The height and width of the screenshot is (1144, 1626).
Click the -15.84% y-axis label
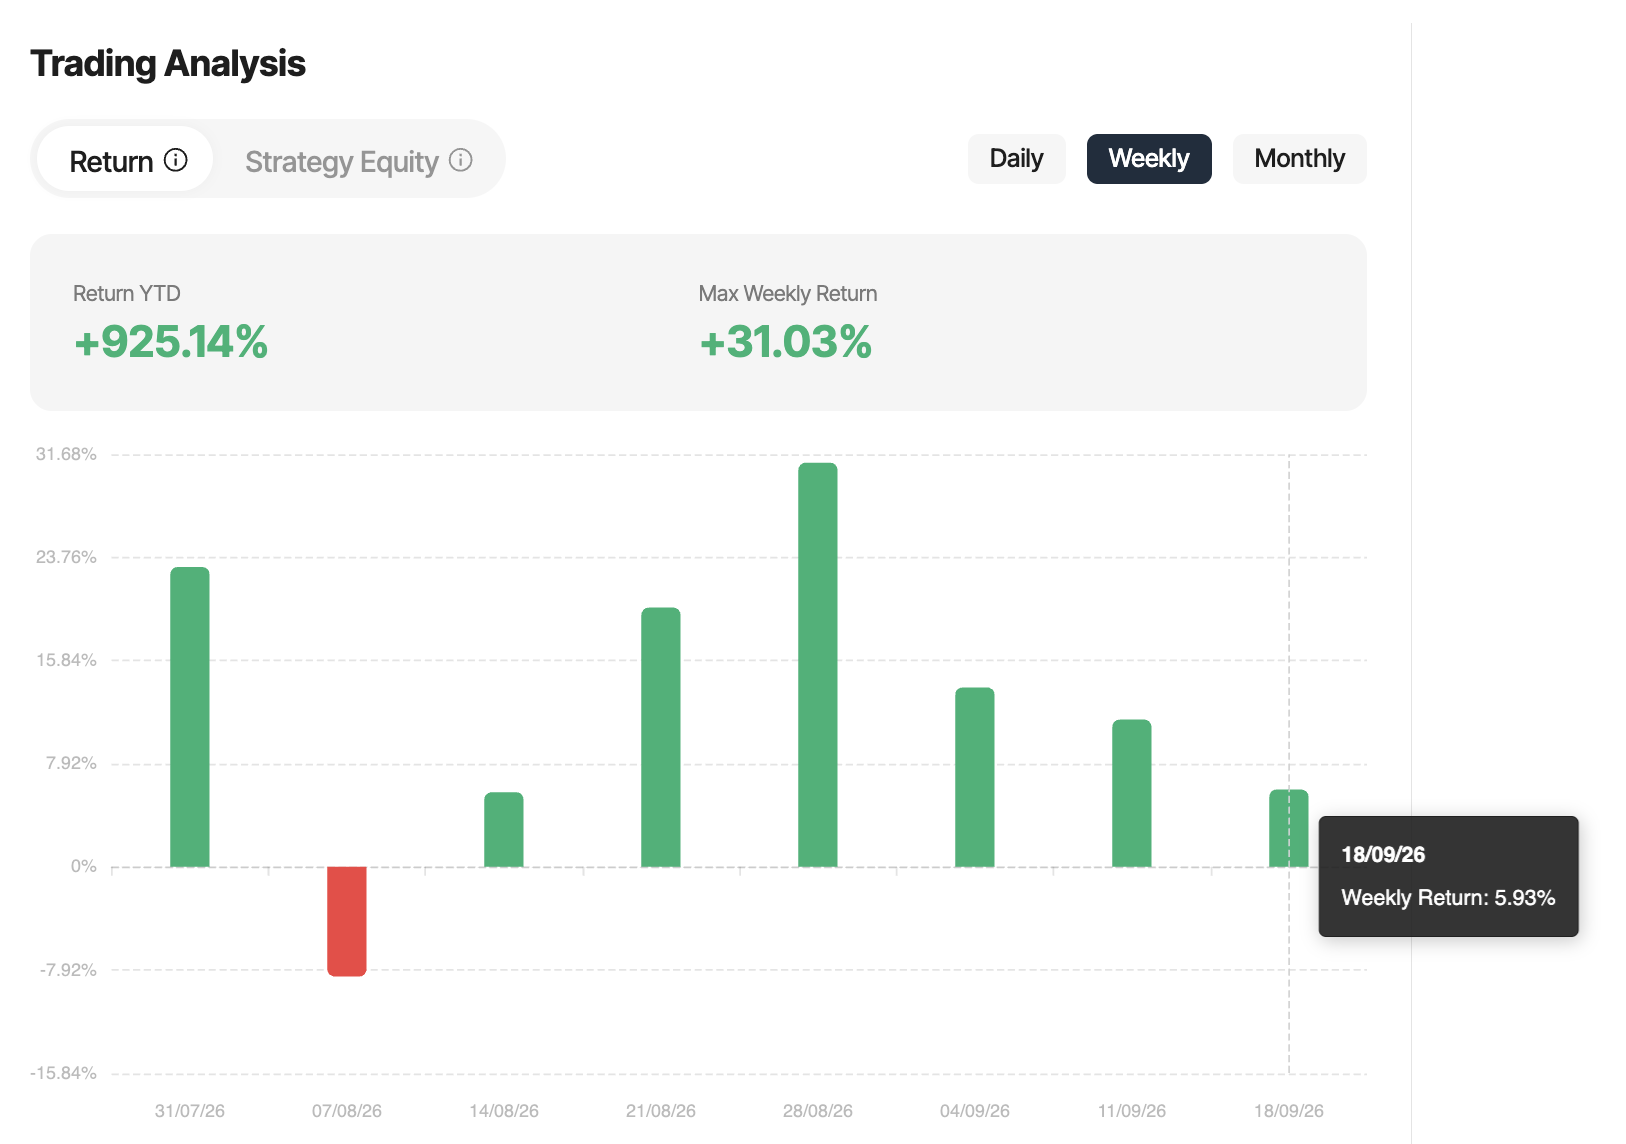(63, 1073)
